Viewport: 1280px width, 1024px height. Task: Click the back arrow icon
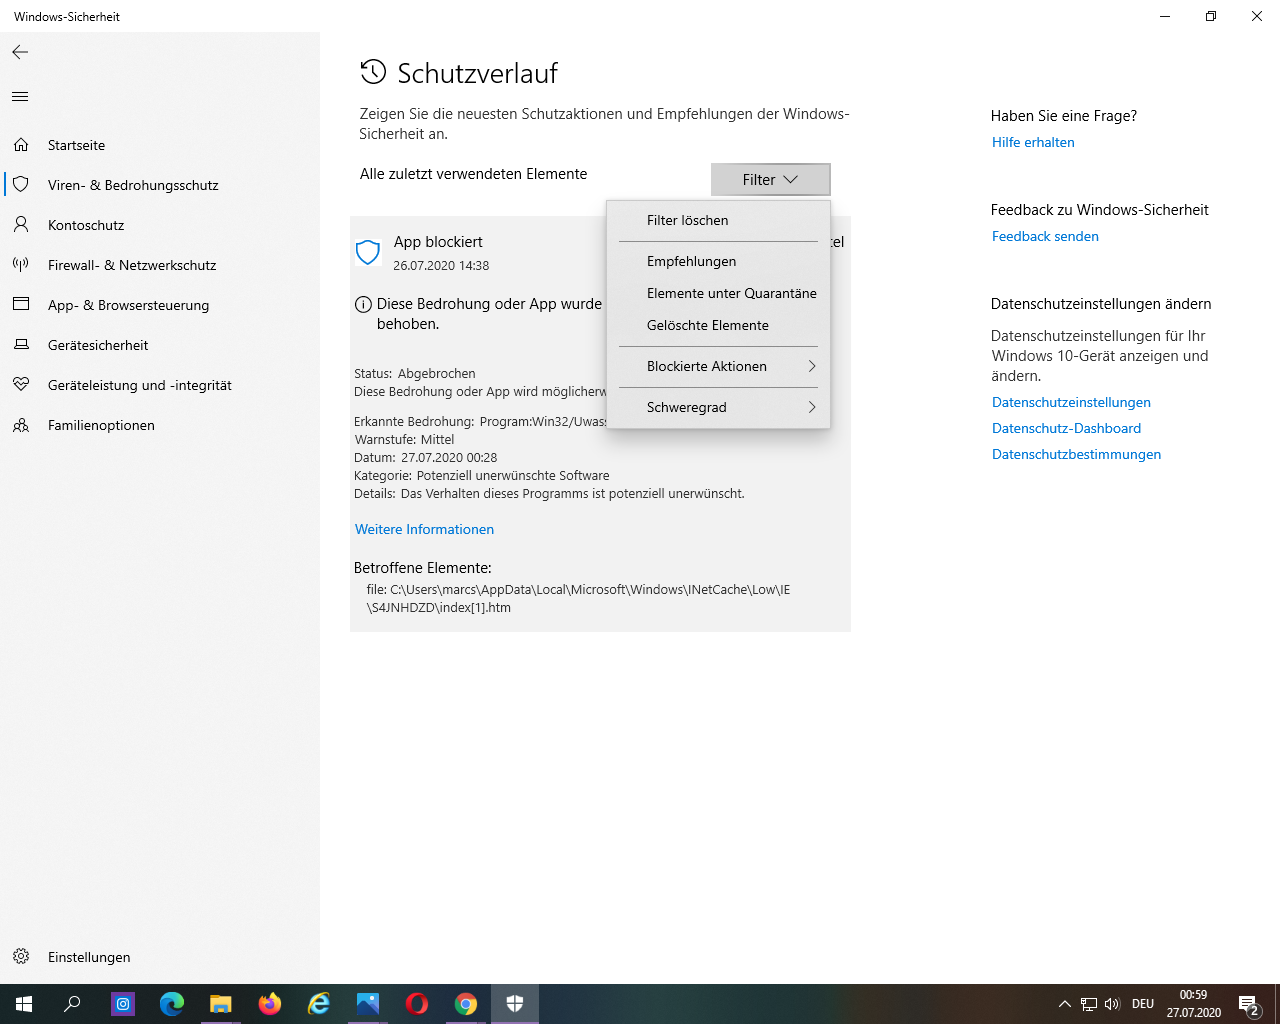(x=20, y=52)
